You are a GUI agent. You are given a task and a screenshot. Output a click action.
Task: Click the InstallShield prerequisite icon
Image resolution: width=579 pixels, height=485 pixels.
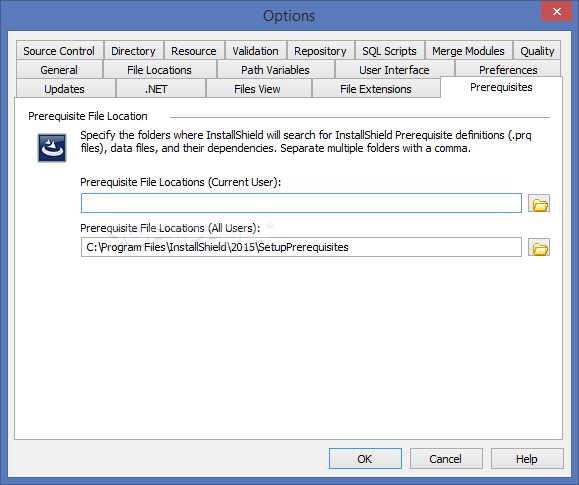coord(52,148)
